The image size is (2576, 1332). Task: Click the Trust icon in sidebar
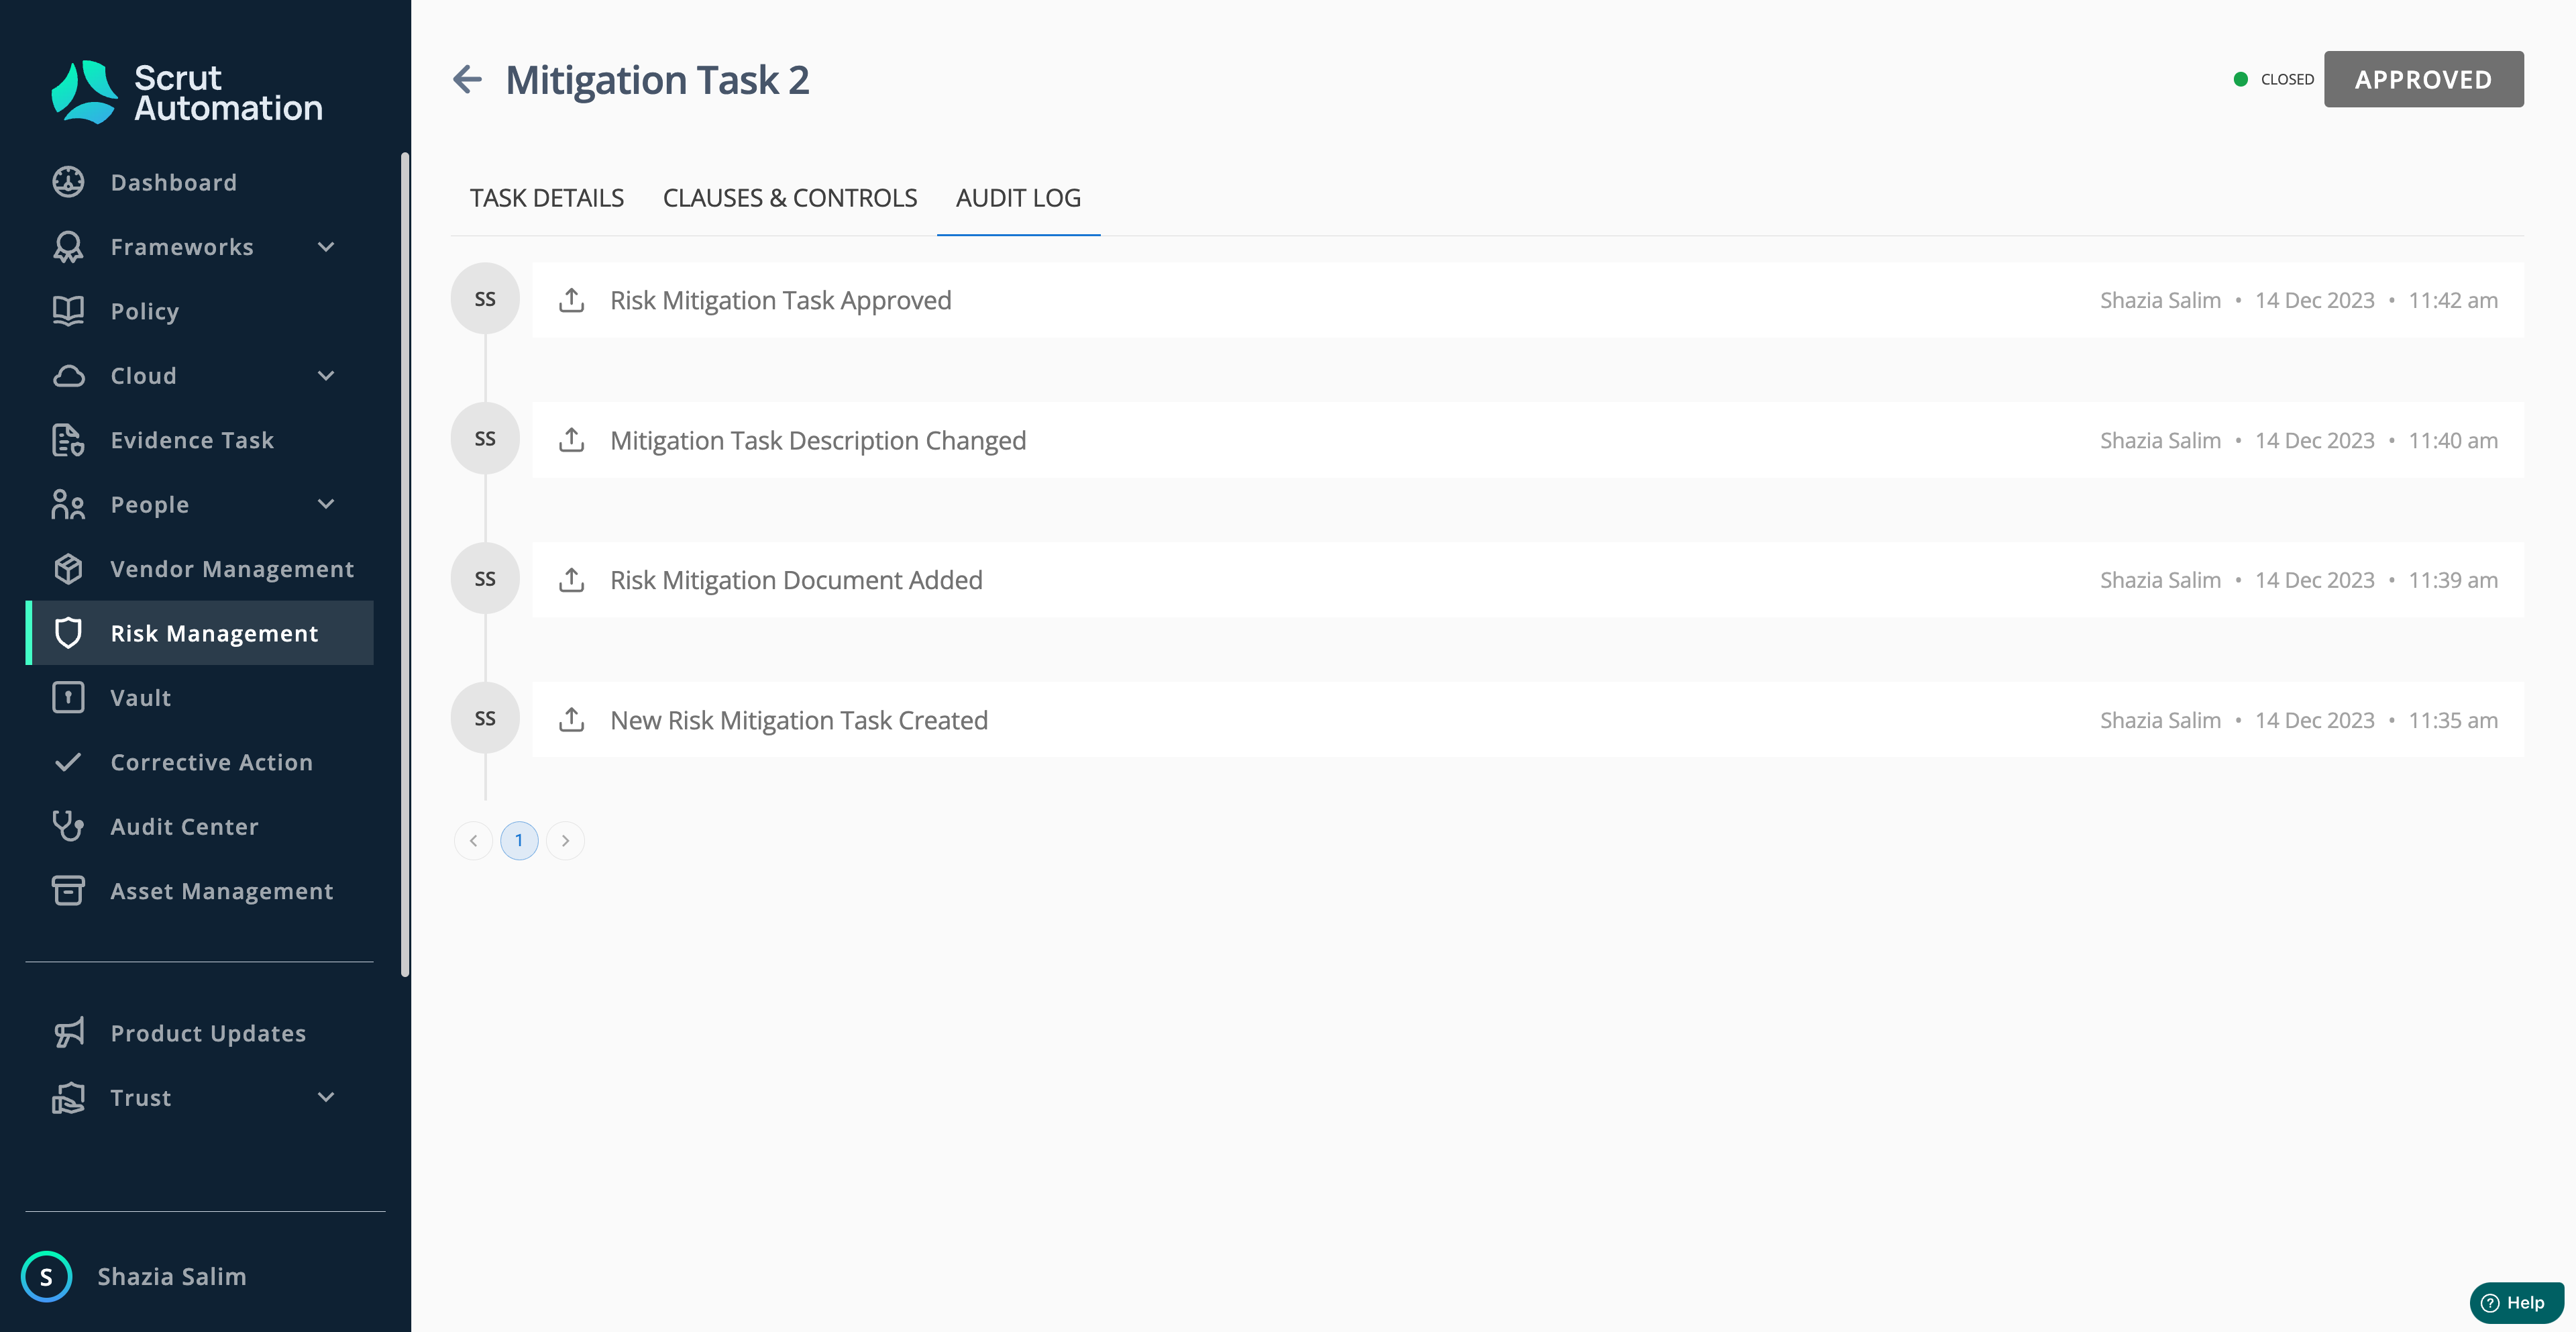pos(68,1097)
